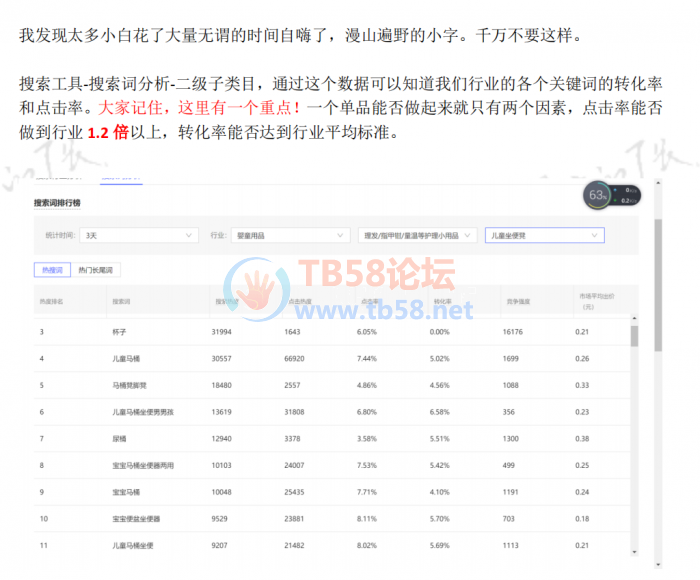The image size is (700, 580).
Task: Open the 理发/指甲钳/量温等护理小用品 category dropdown
Action: coord(417,235)
